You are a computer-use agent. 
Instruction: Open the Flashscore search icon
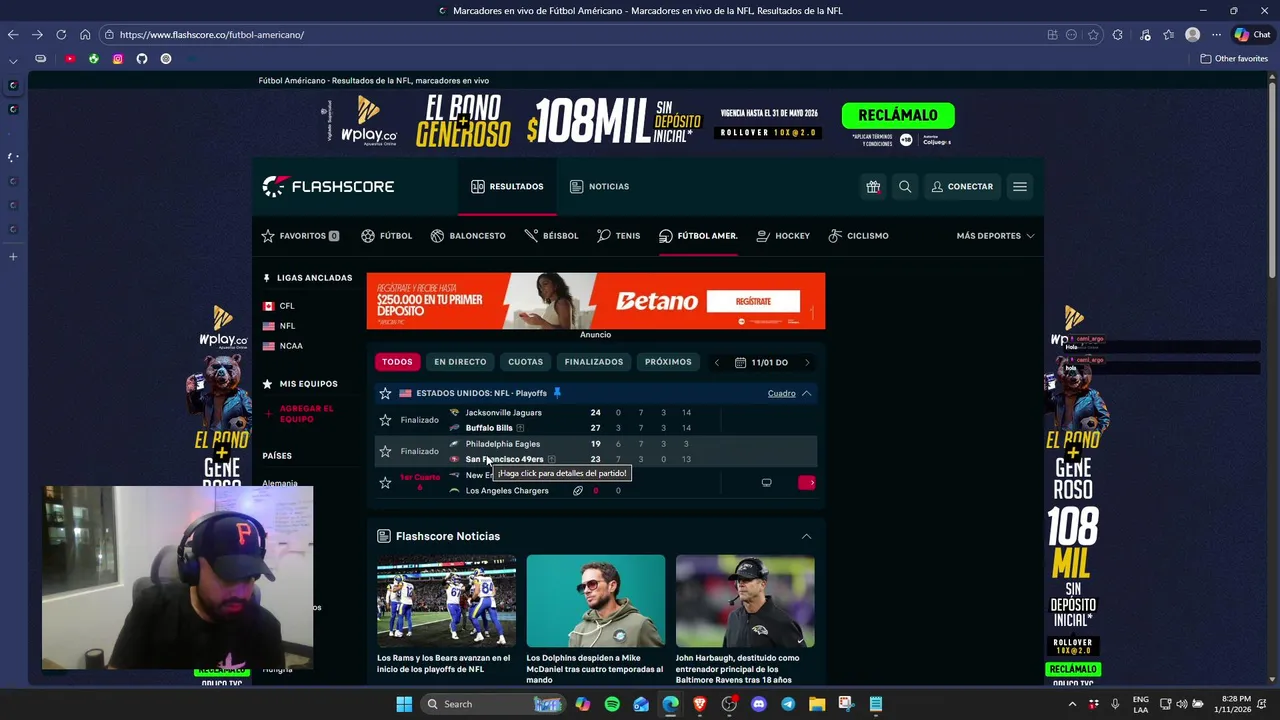(x=905, y=187)
